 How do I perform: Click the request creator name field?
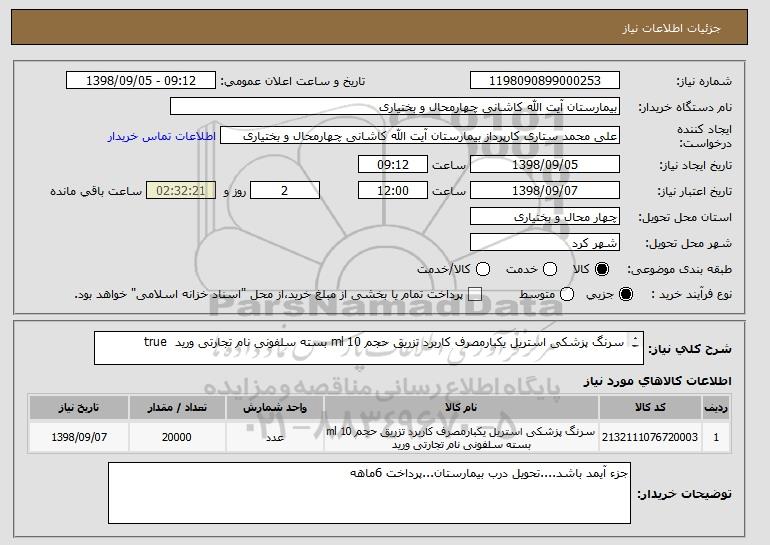point(420,136)
